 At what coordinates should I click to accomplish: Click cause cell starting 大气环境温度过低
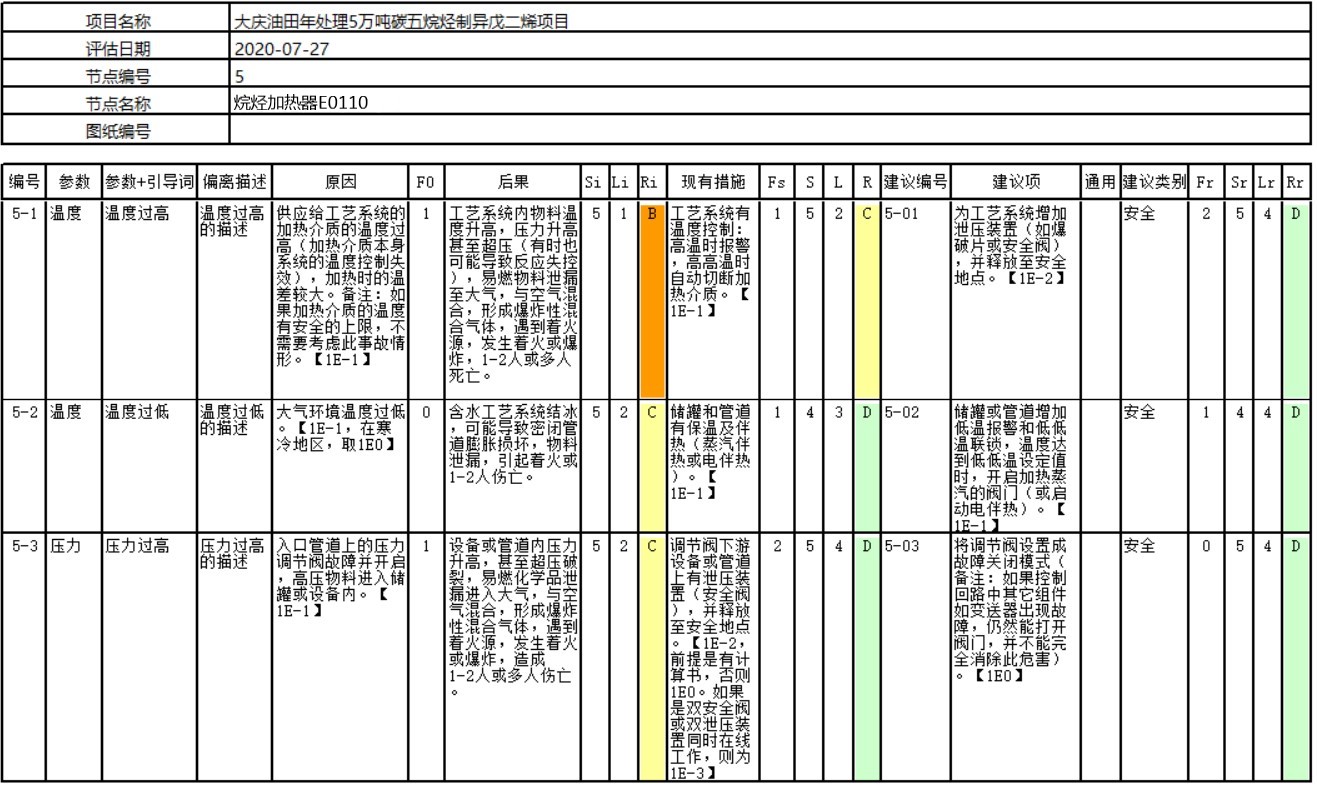[340, 467]
